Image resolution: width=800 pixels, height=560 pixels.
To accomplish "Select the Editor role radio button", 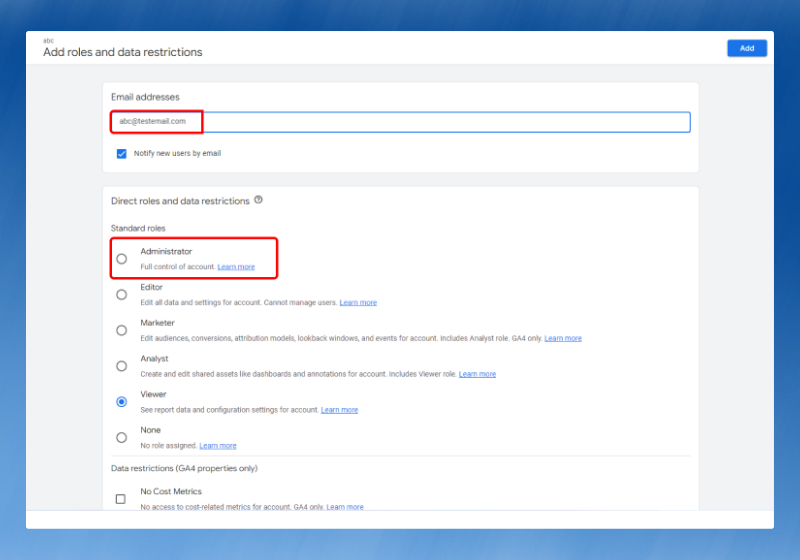I will pyautogui.click(x=121, y=294).
